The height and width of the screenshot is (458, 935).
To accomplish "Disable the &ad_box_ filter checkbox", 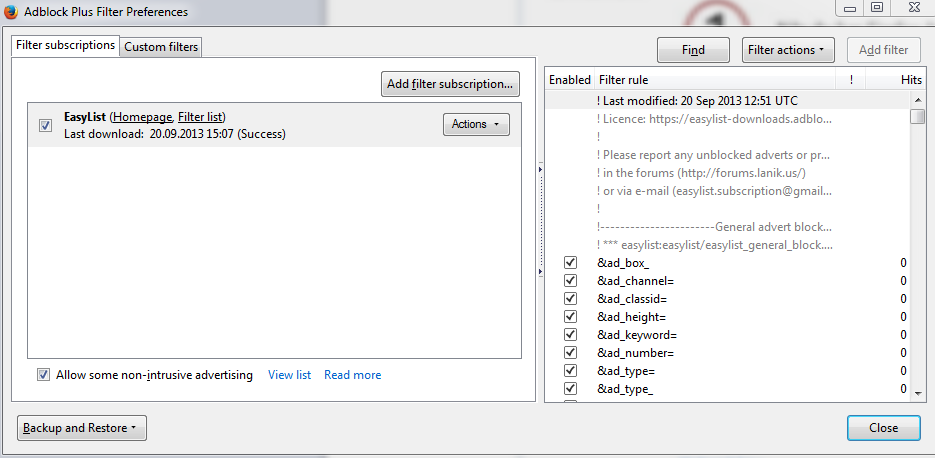I will [x=571, y=262].
